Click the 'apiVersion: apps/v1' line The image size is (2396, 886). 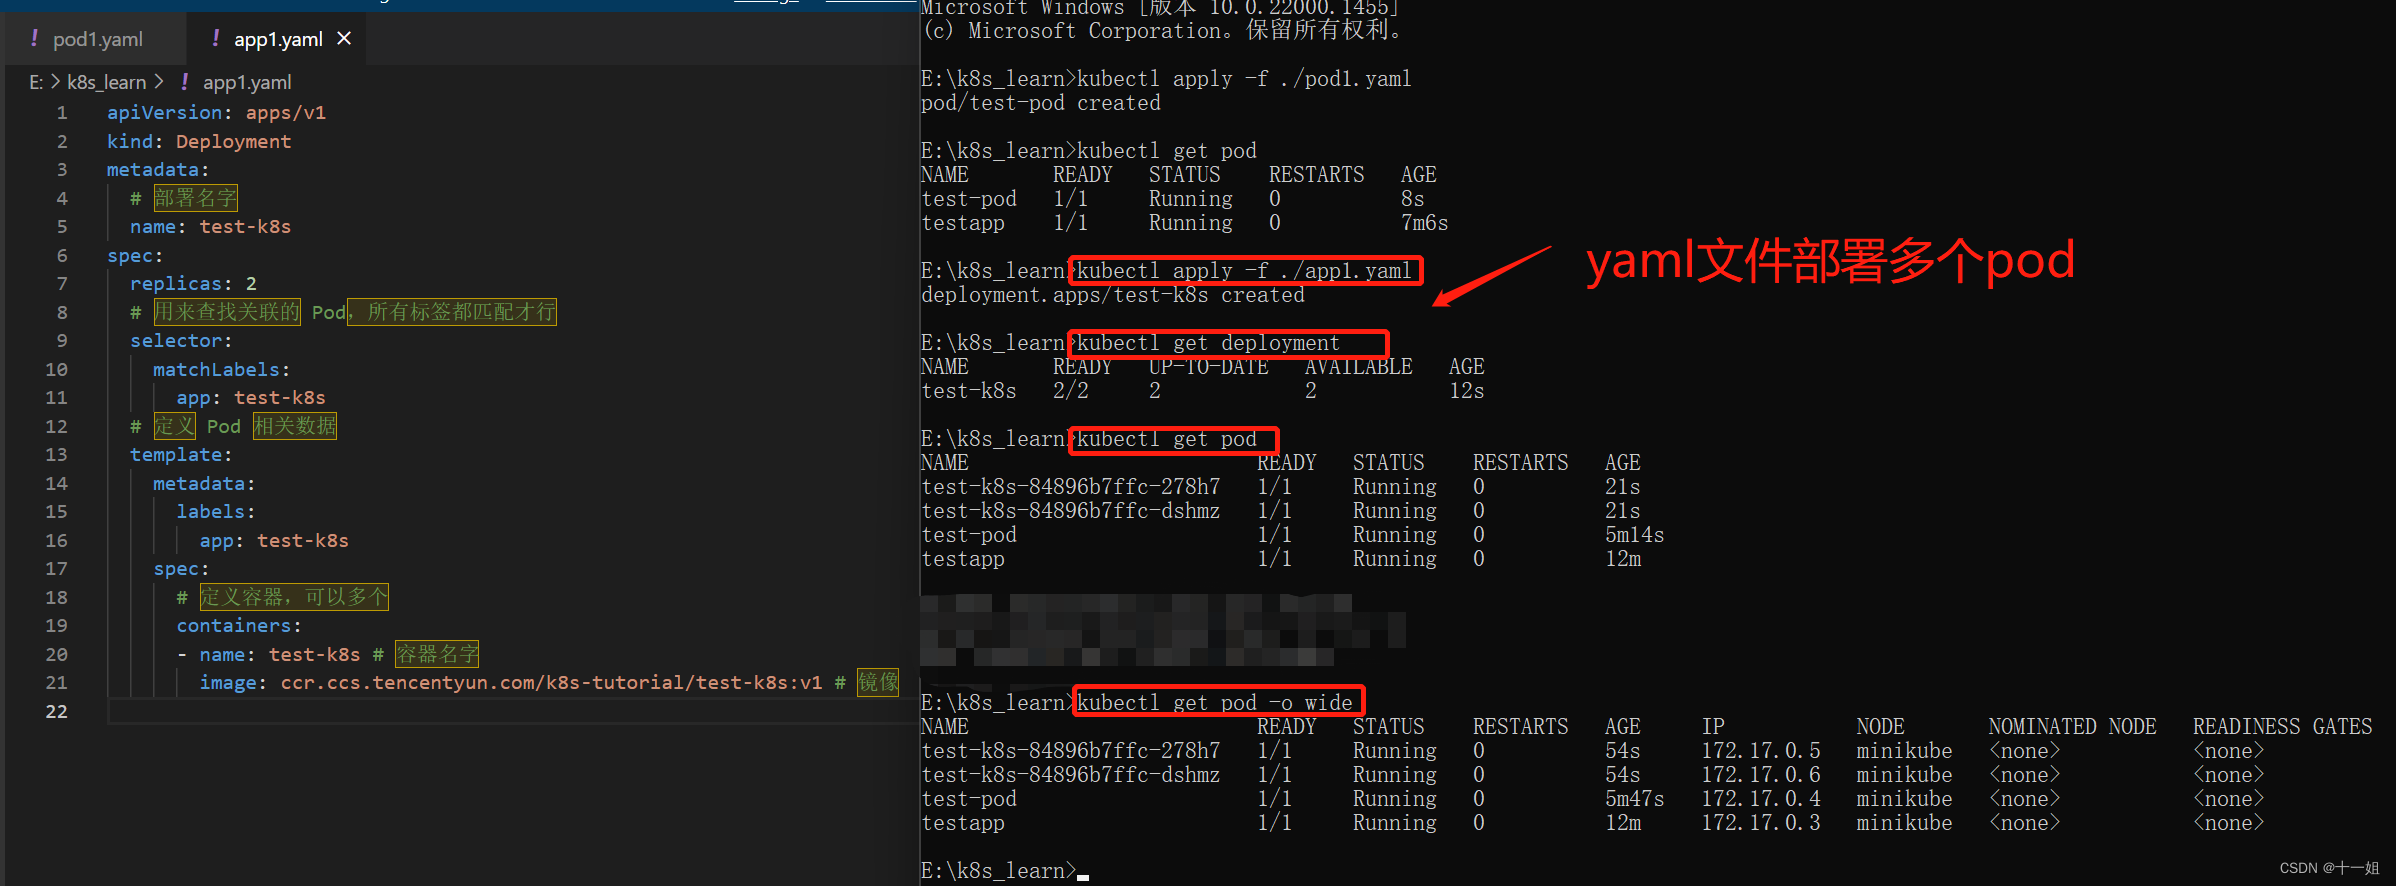pos(216,112)
